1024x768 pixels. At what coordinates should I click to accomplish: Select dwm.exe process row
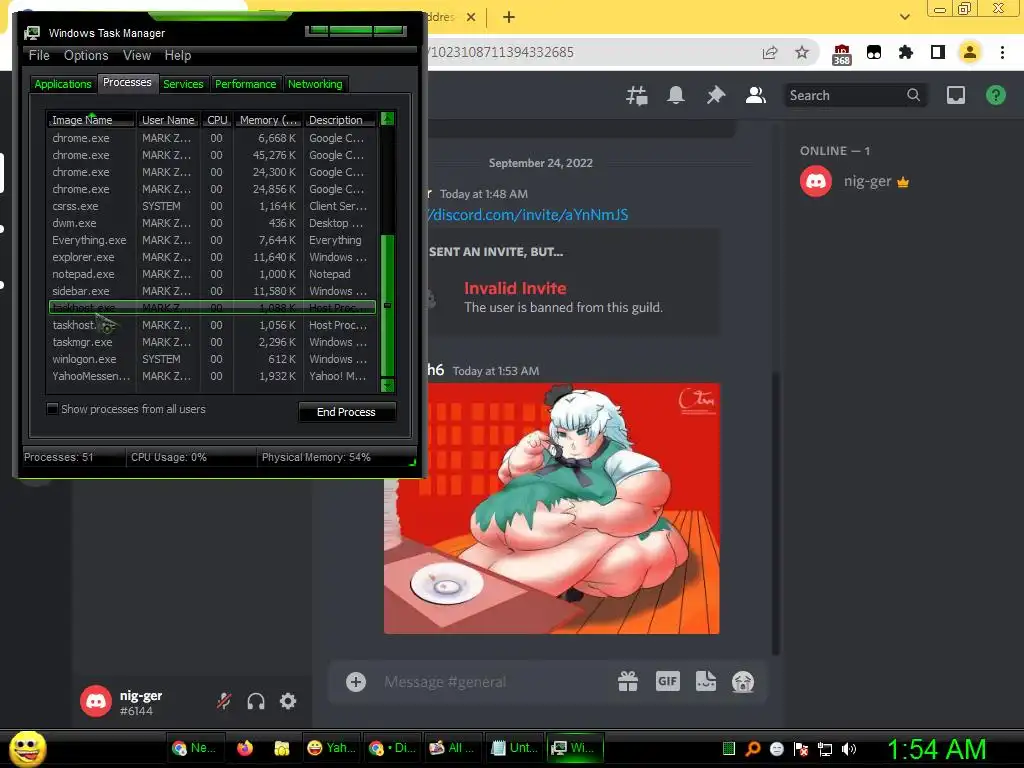point(212,223)
